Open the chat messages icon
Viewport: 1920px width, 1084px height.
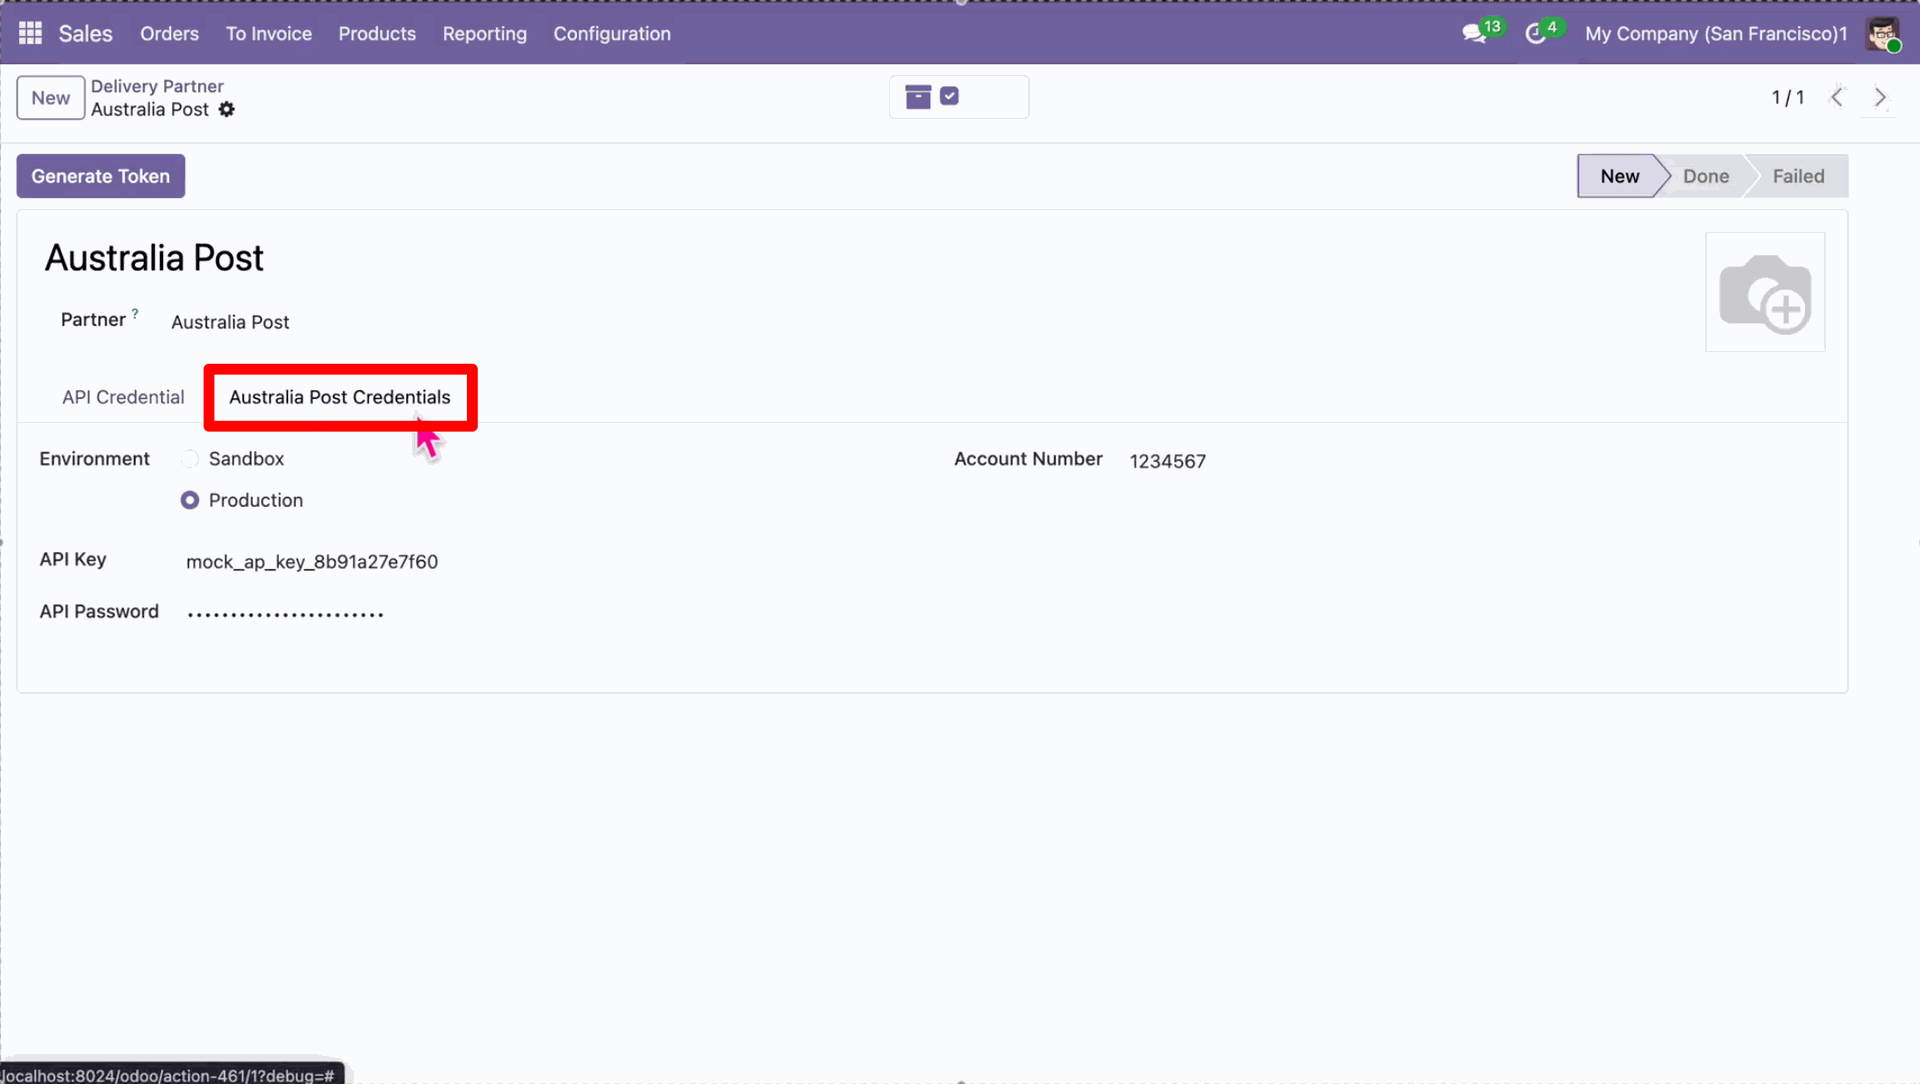tap(1474, 34)
